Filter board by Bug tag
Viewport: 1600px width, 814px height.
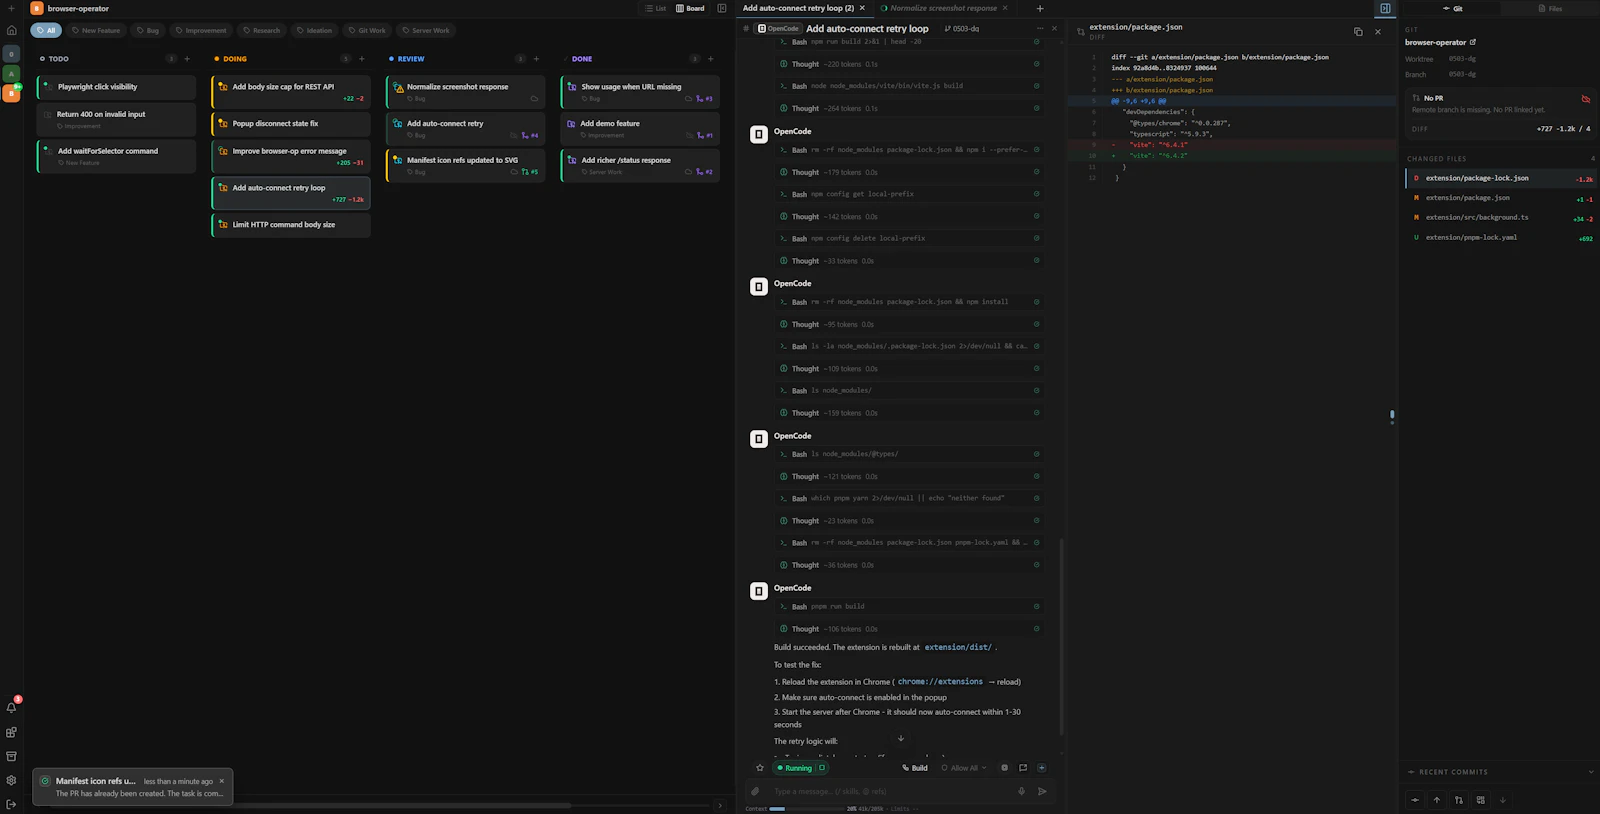coord(148,30)
